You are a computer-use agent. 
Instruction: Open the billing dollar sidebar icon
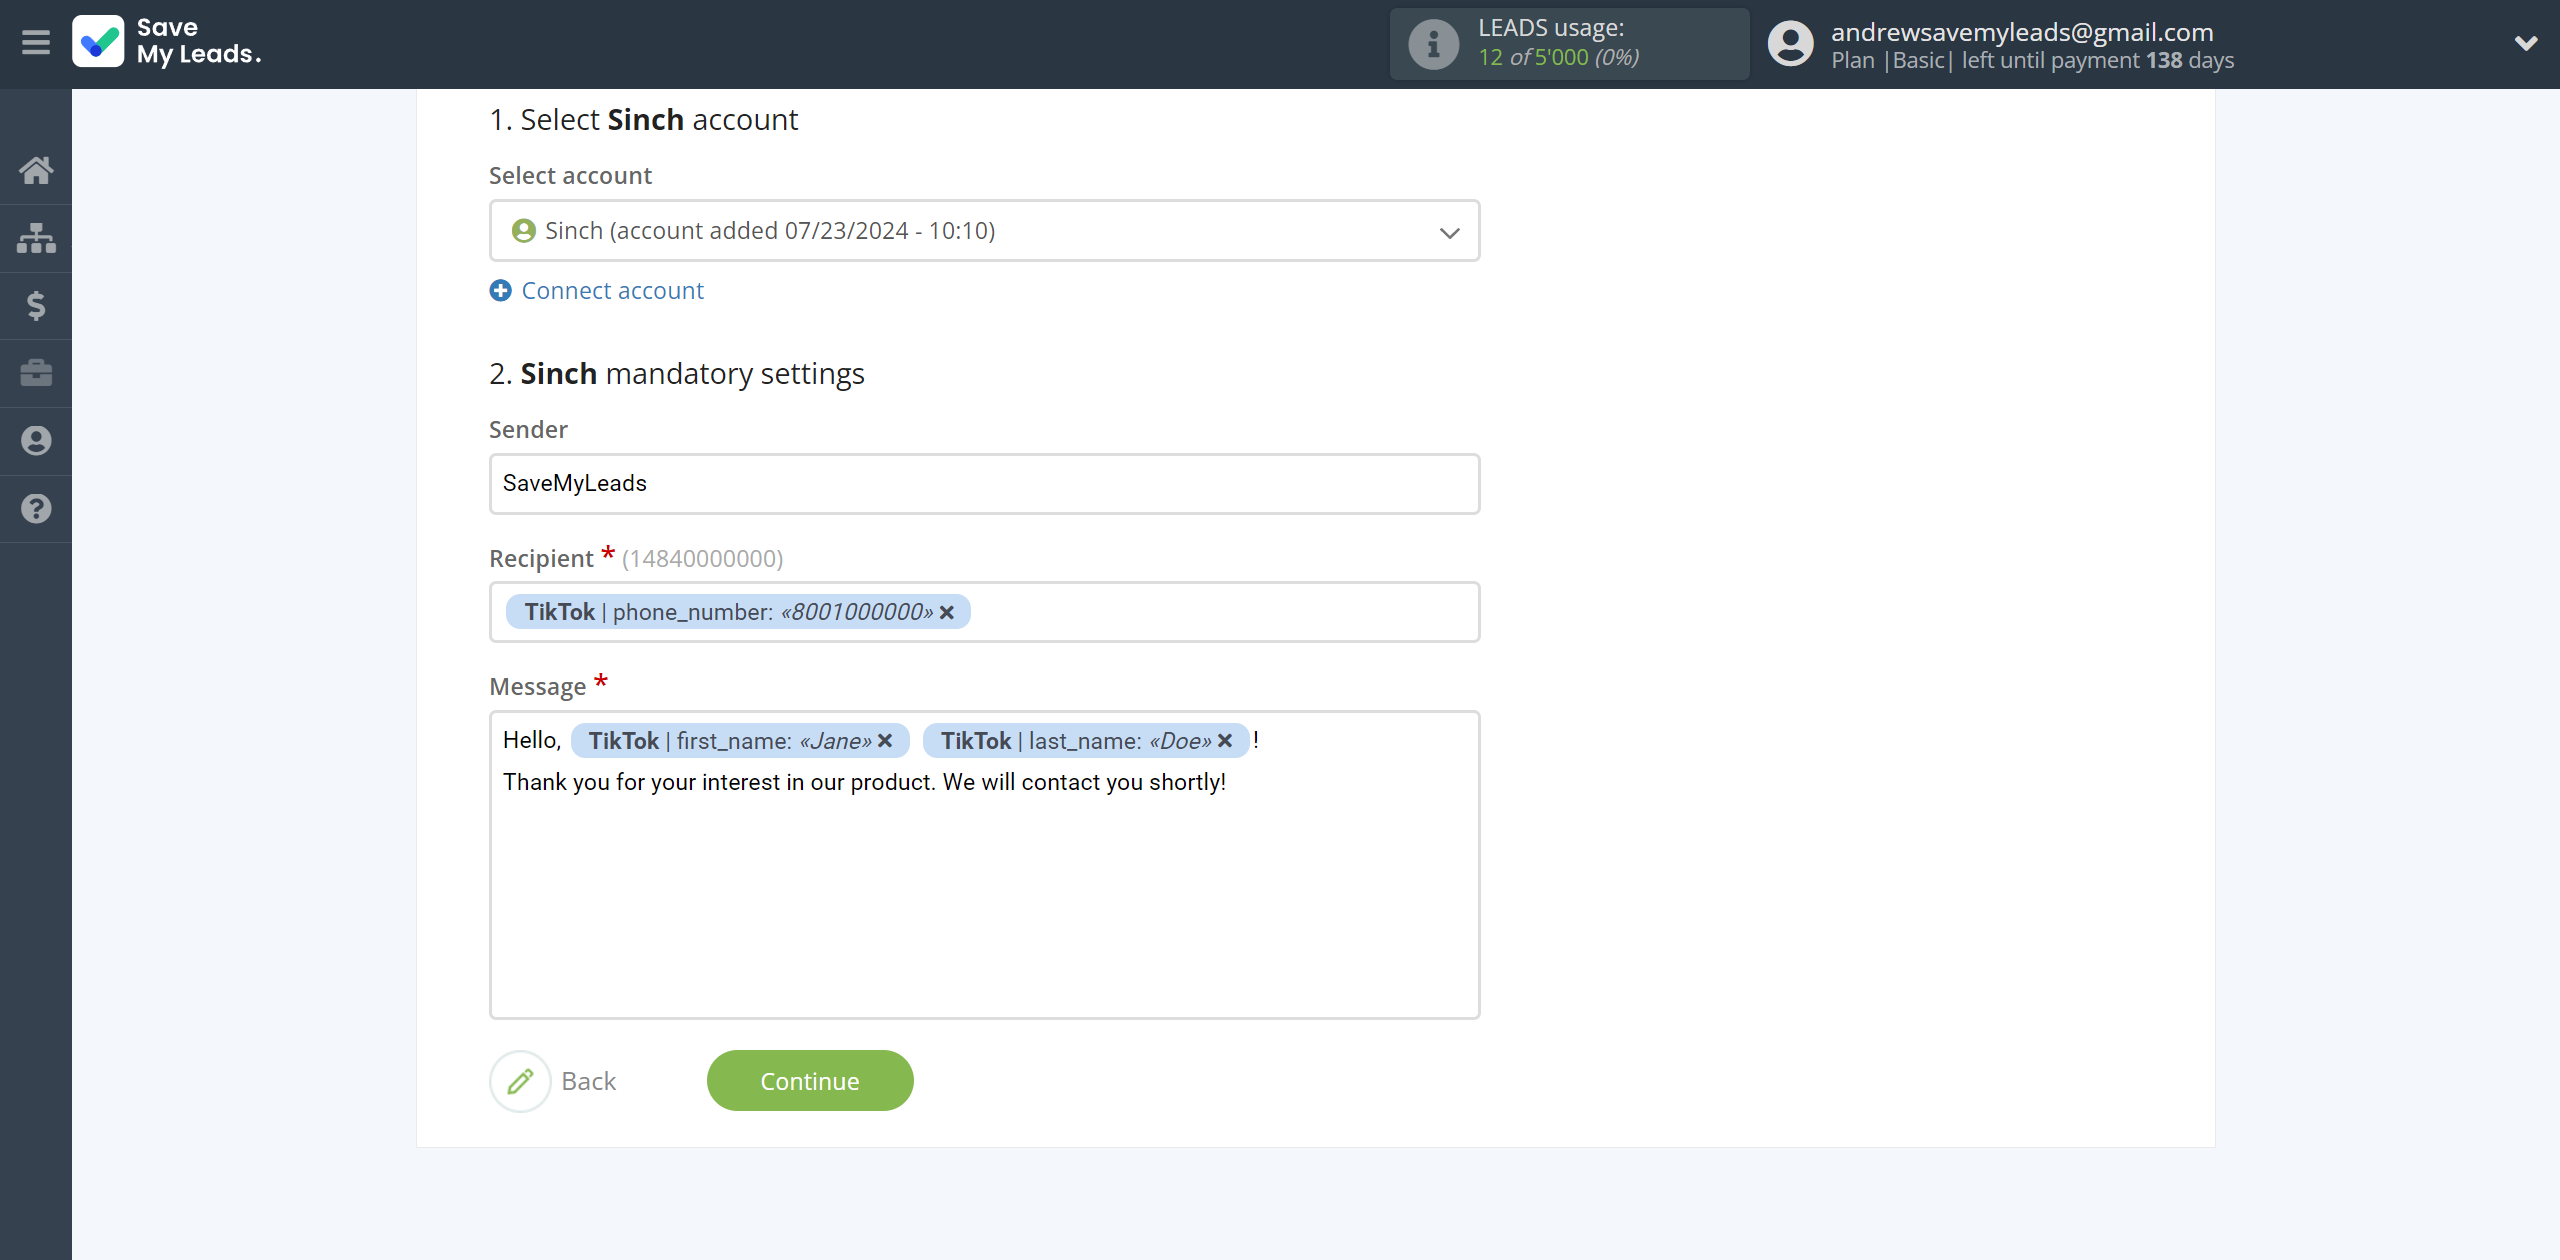(36, 305)
